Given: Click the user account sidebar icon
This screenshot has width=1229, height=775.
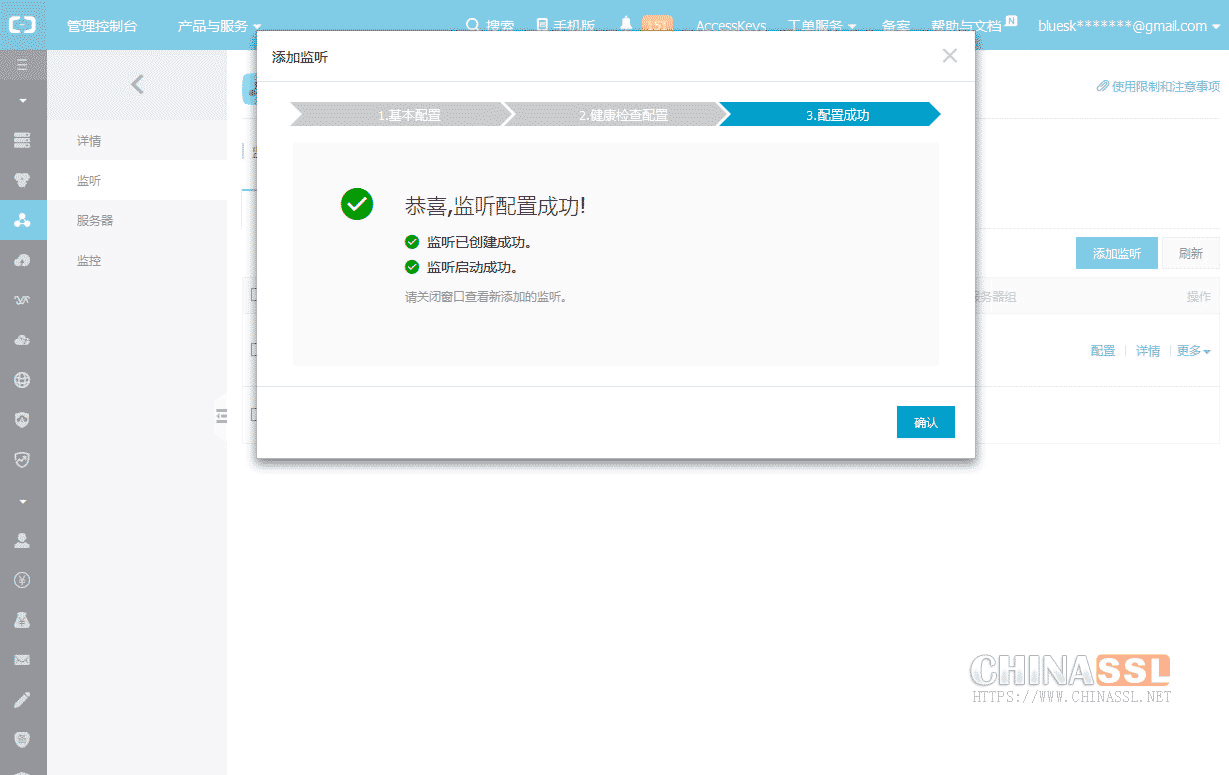Looking at the screenshot, I should coord(22,540).
